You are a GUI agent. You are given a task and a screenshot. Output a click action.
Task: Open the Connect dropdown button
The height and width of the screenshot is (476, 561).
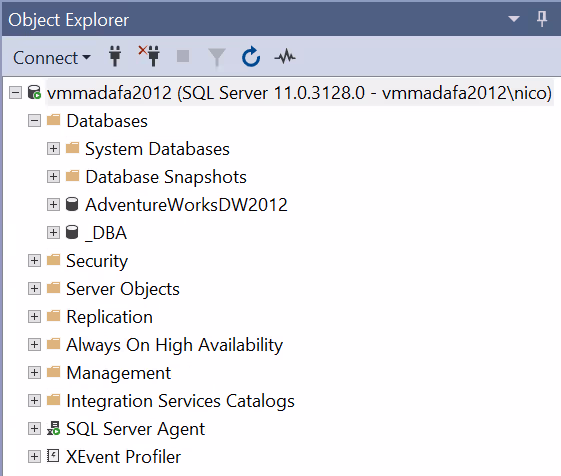coord(52,58)
